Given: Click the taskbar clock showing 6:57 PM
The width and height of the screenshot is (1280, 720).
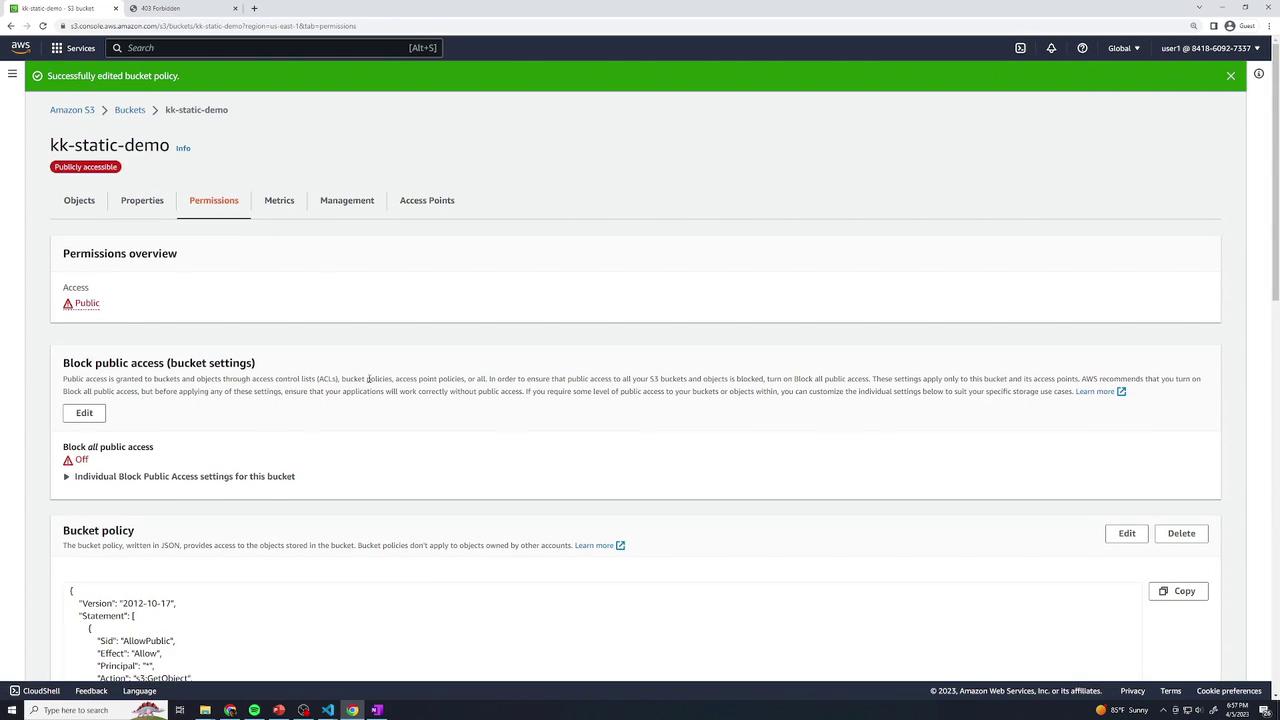Looking at the screenshot, I should [1237, 710].
